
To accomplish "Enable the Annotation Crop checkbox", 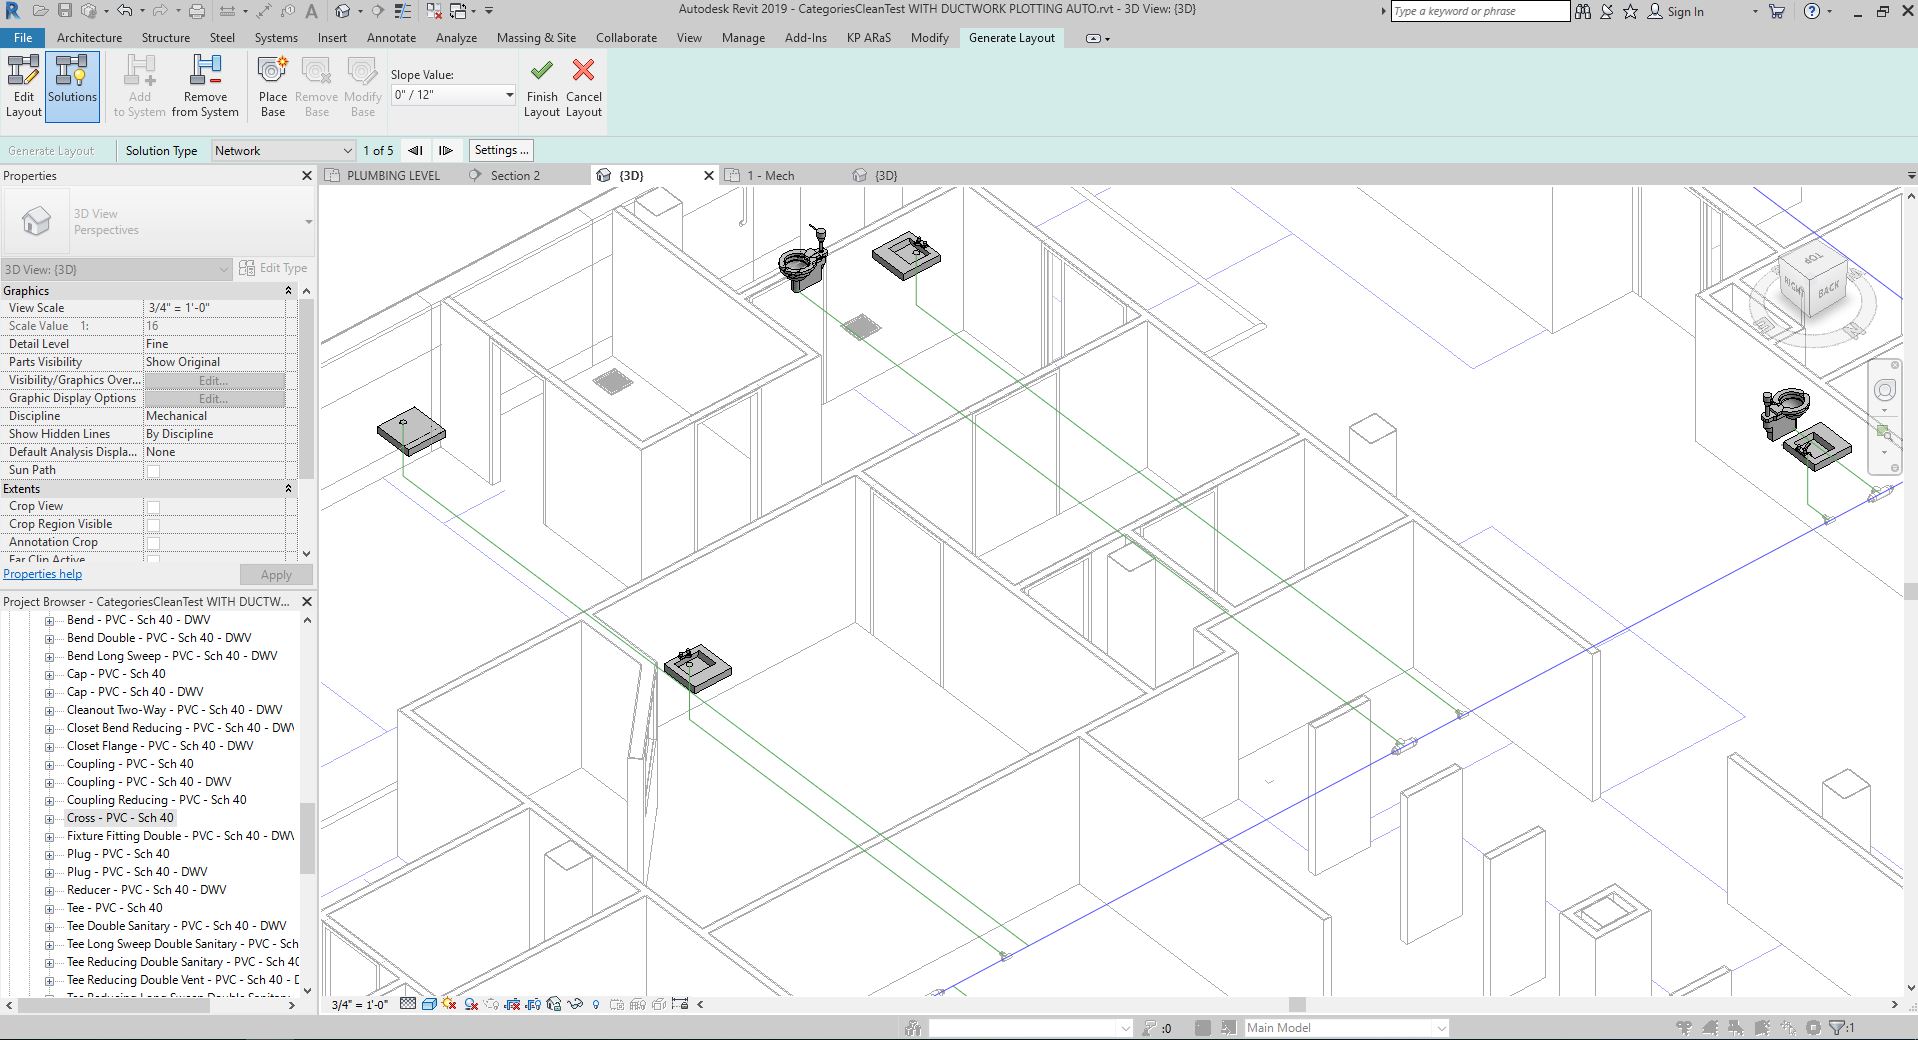I will [x=152, y=542].
